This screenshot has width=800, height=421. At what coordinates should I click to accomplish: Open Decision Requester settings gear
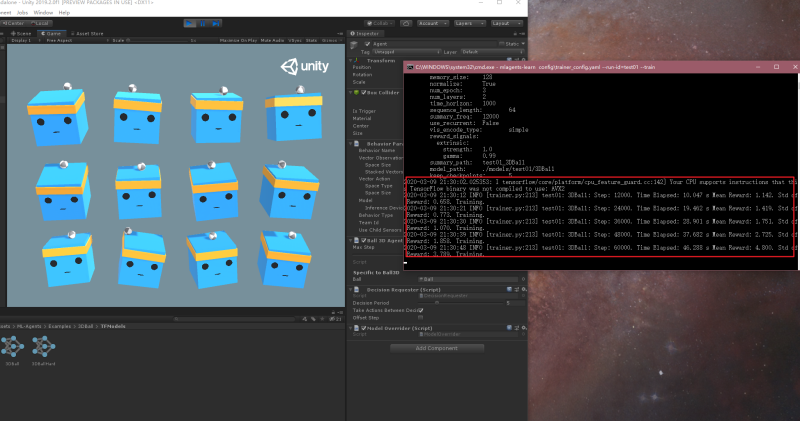pyautogui.click(x=523, y=289)
